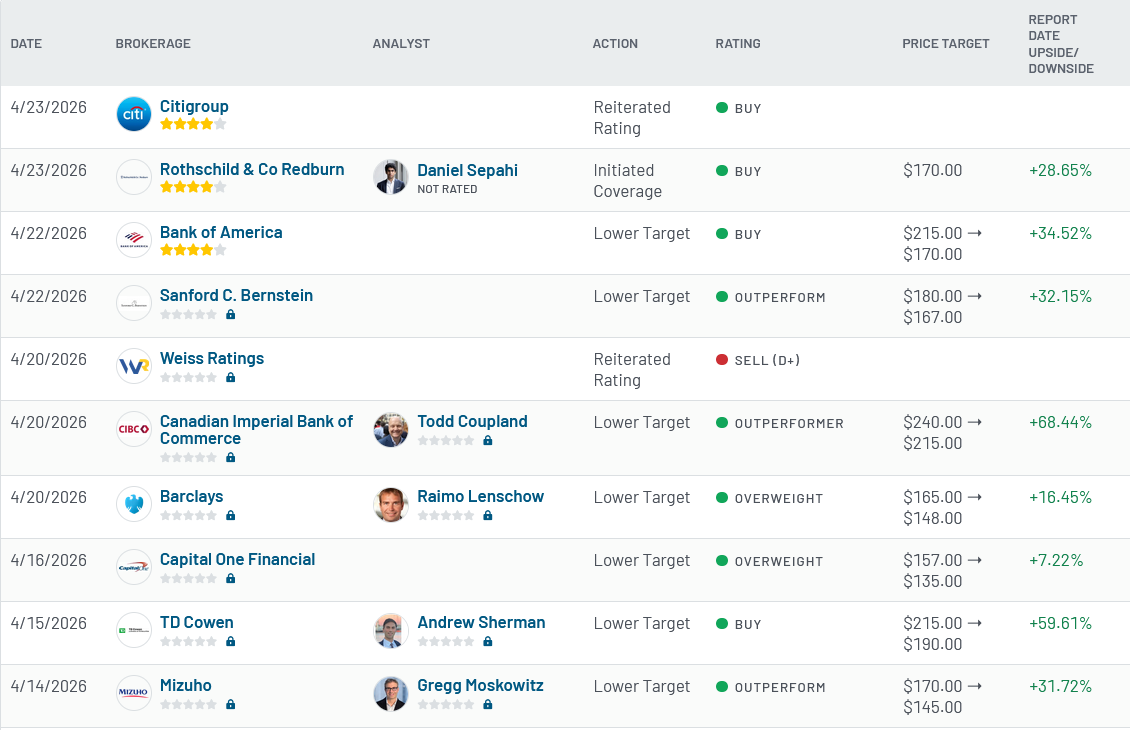The image size is (1130, 730).
Task: Click the Sanford C. Bernstein logo icon
Action: click(x=134, y=303)
